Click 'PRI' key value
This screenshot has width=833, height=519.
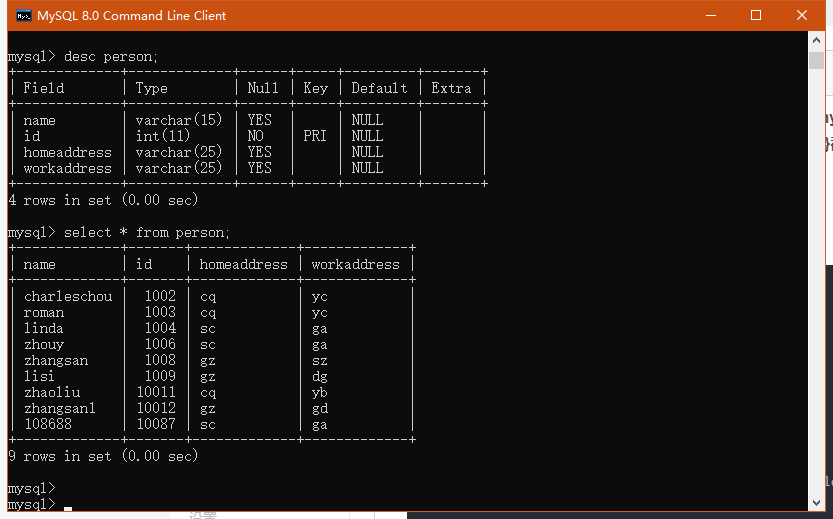click(314, 136)
